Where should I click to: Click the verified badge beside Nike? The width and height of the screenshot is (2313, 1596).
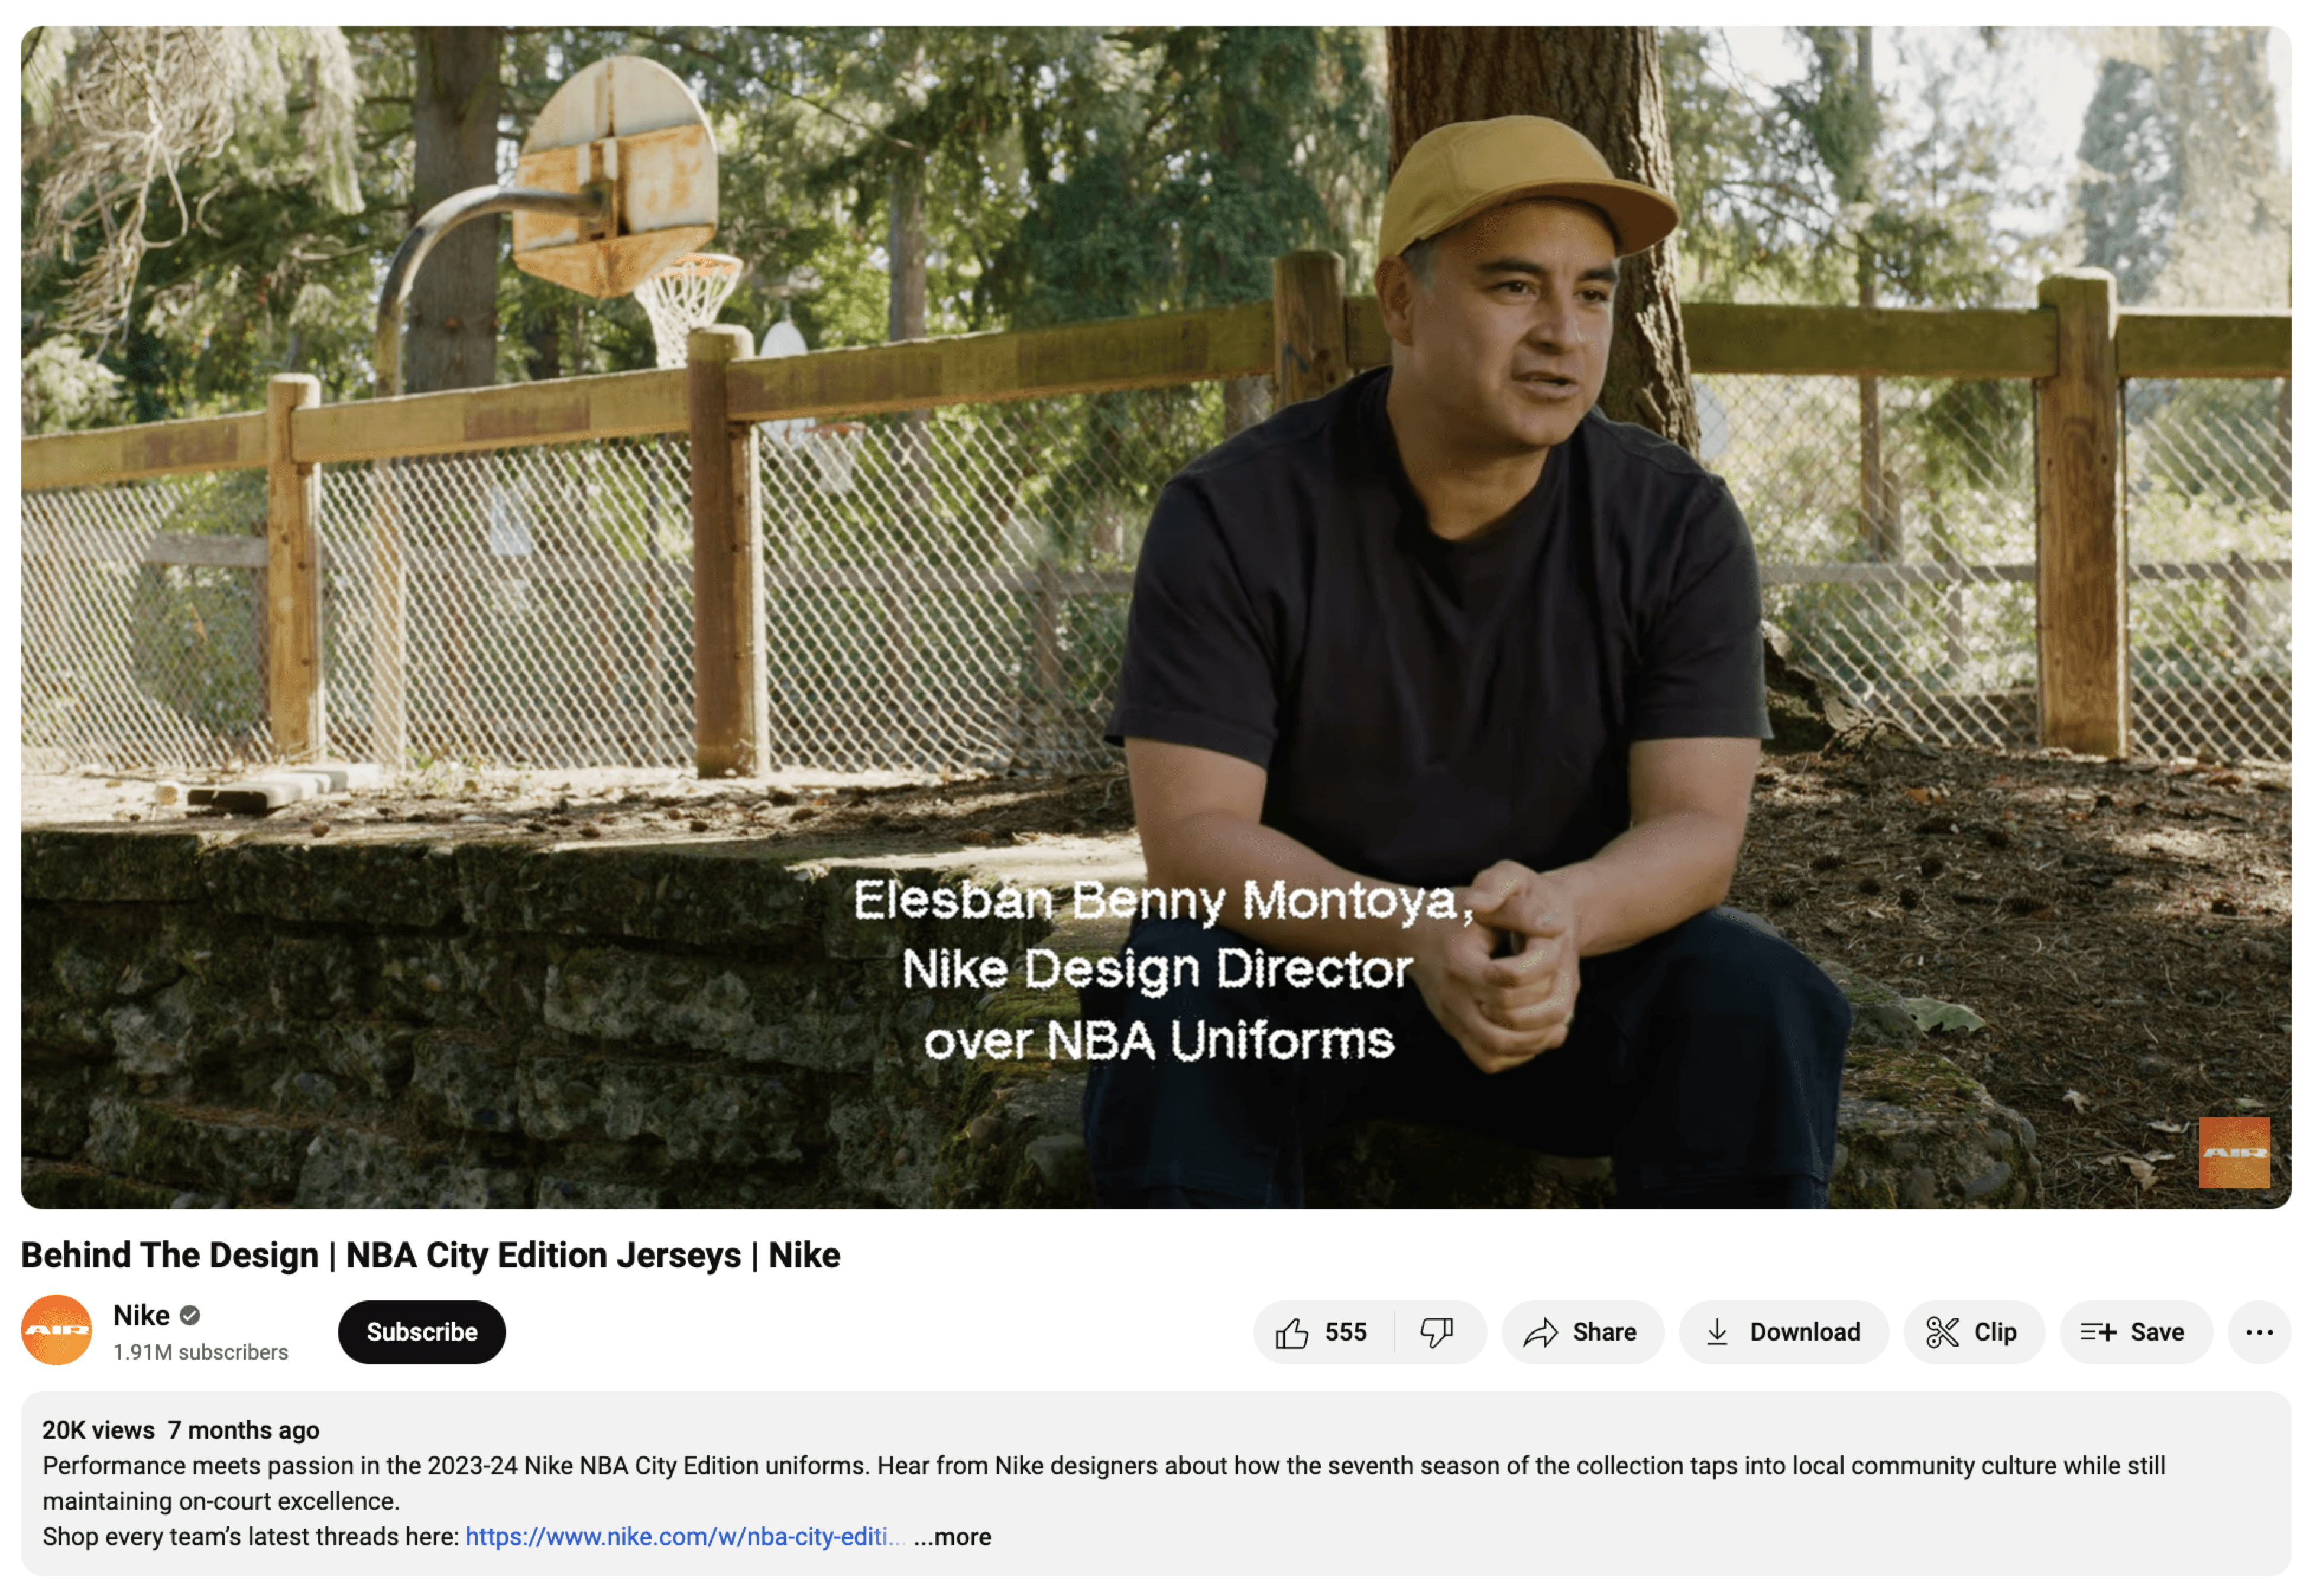tap(190, 1316)
